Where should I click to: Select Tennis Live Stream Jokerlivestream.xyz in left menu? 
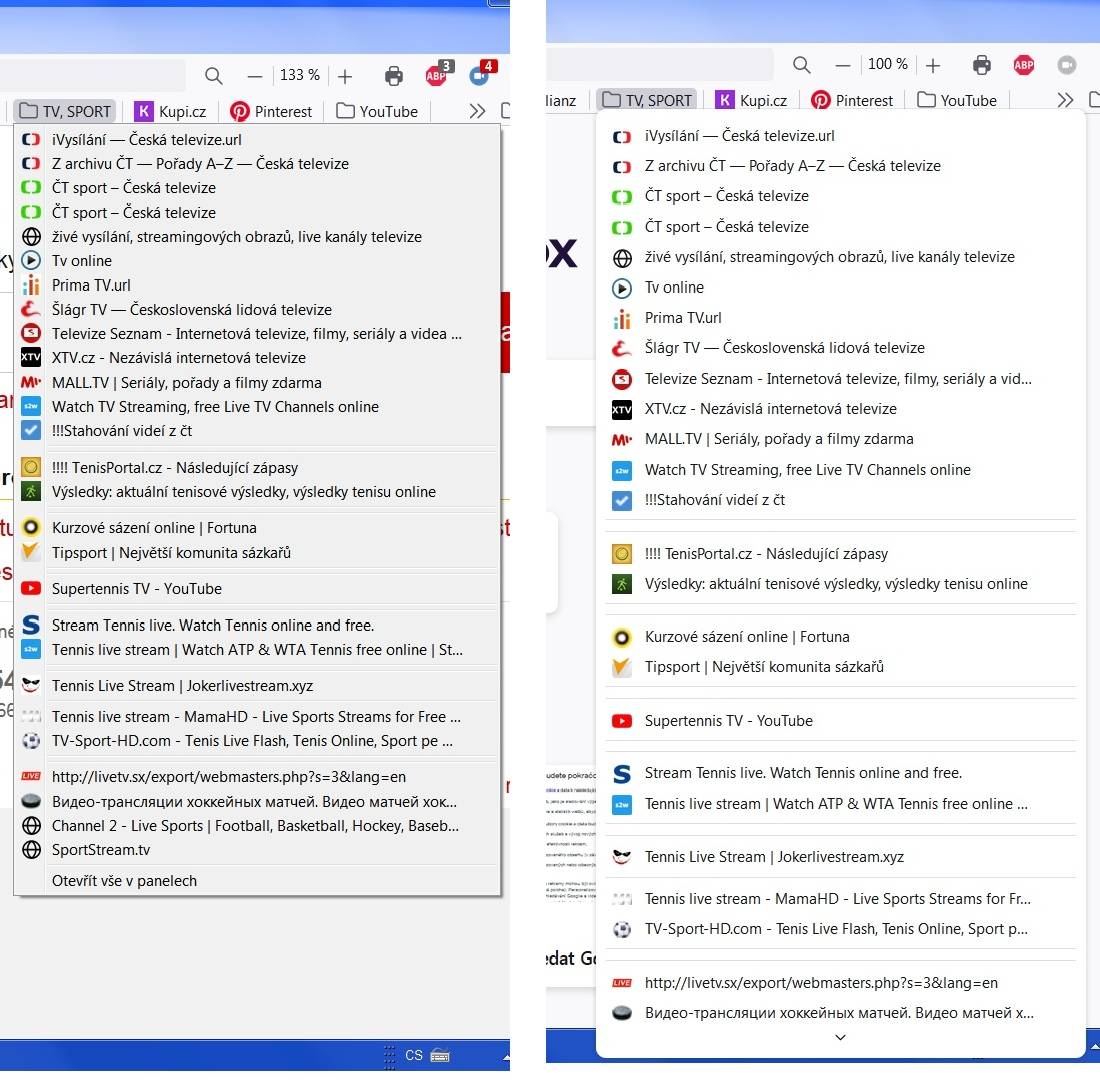point(257,685)
